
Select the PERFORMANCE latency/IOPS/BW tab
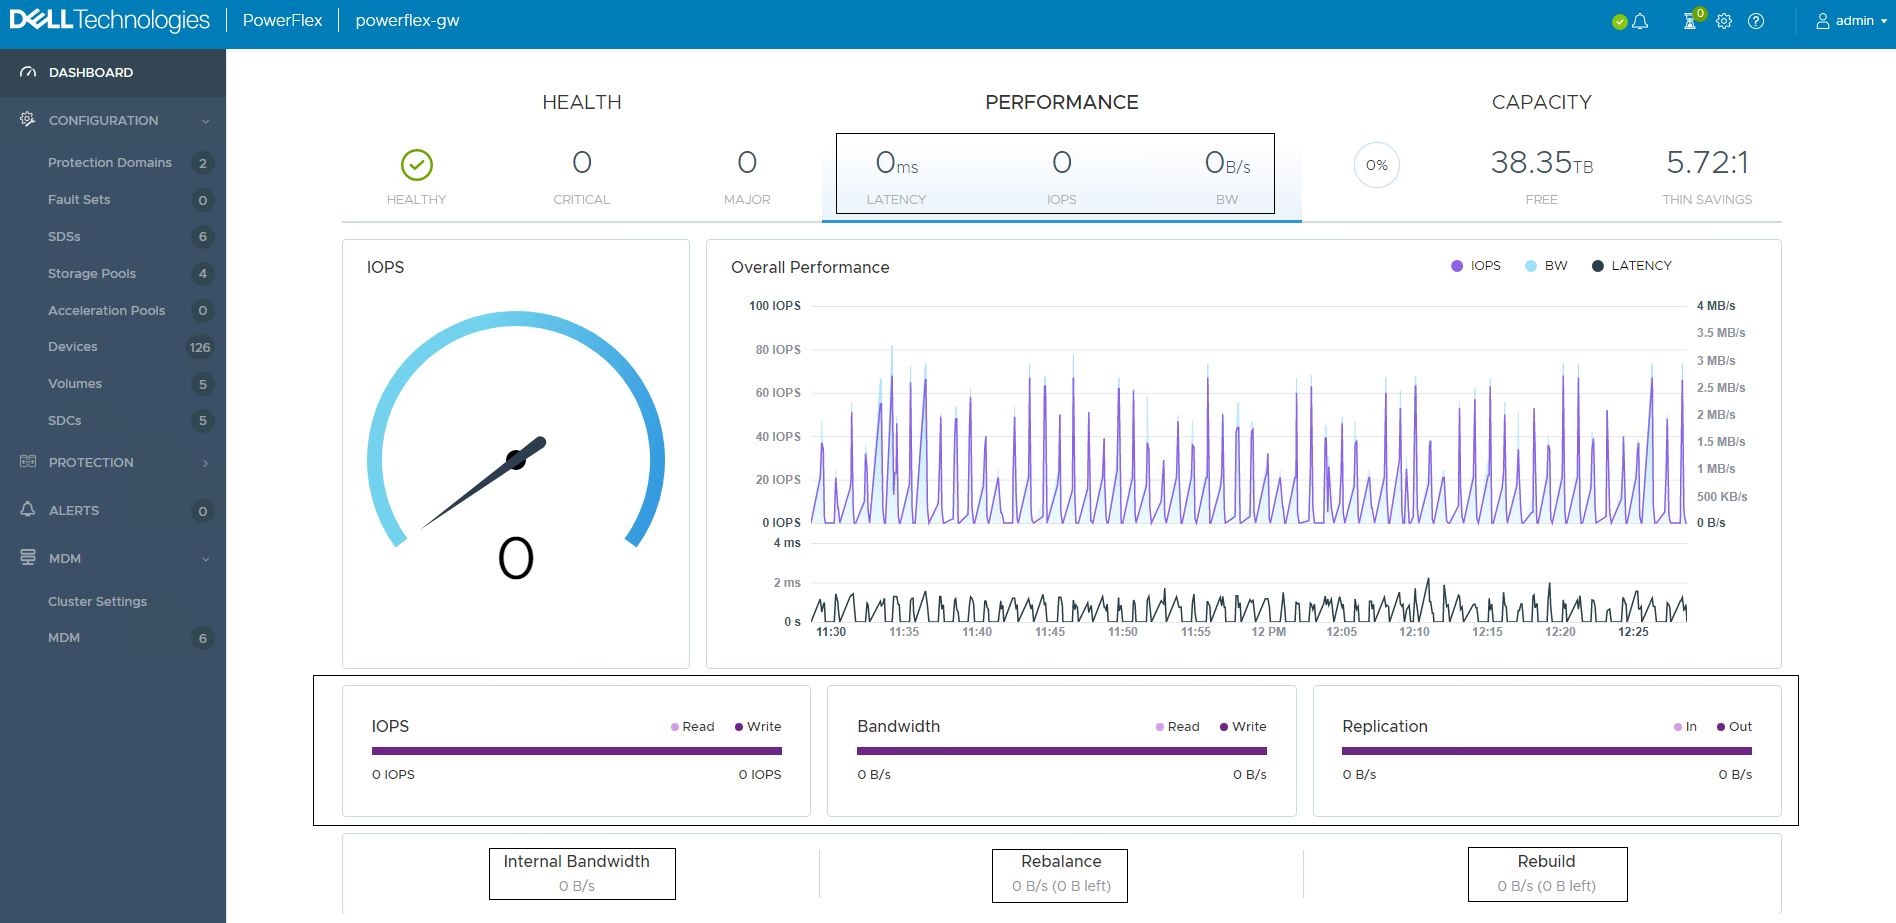(1055, 173)
